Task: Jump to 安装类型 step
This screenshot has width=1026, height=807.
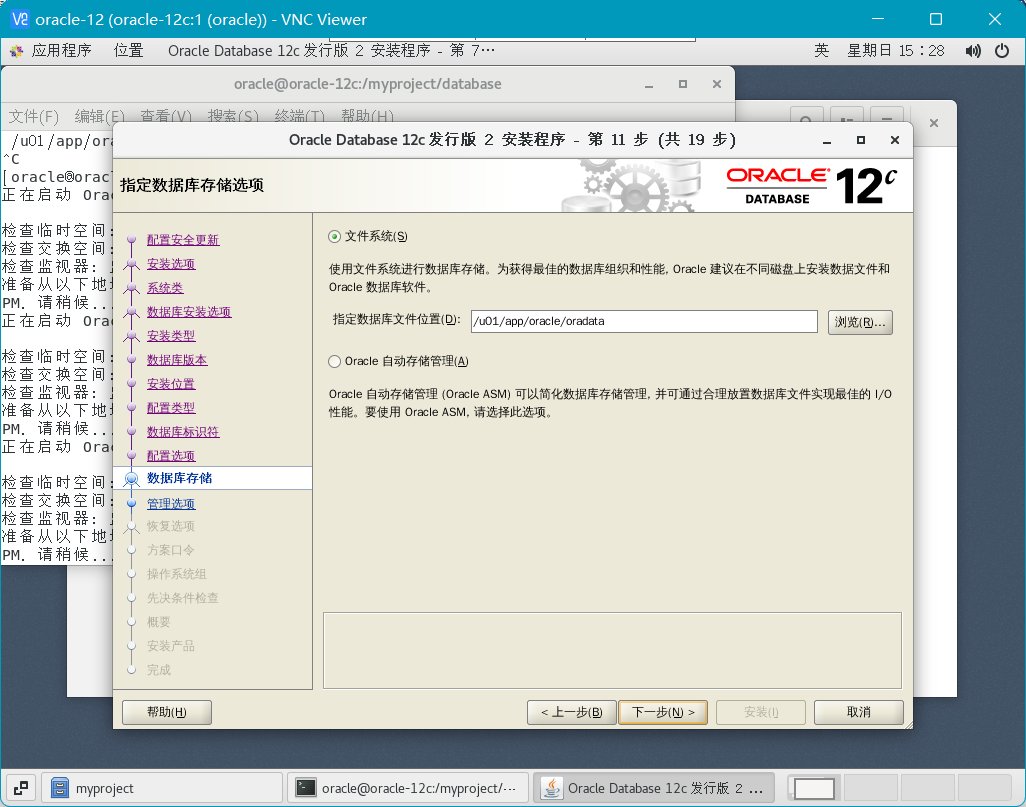Action: [171, 336]
